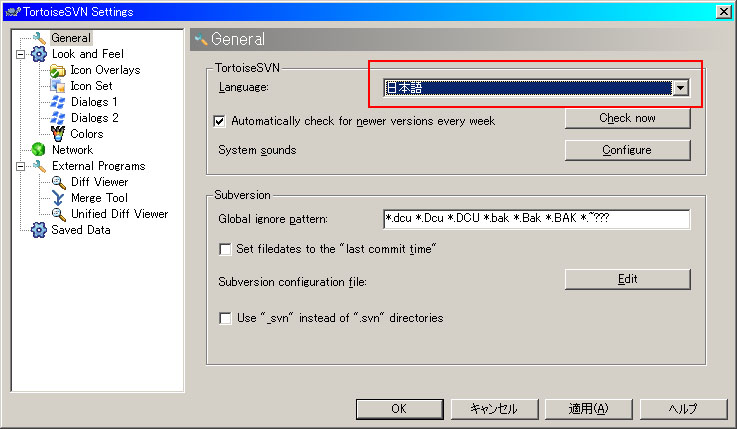Select the Icon Set tree icon
This screenshot has height=429, width=737.
(x=58, y=86)
